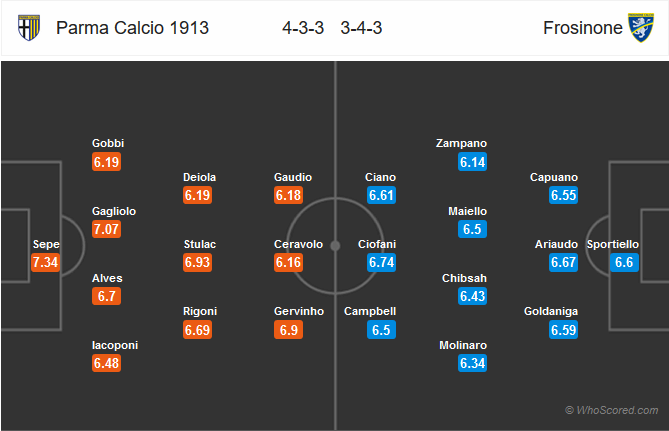Screen dimensions: 669x431
Task: Select Stulac's 6.93 rating badge
Action: [x=197, y=262]
